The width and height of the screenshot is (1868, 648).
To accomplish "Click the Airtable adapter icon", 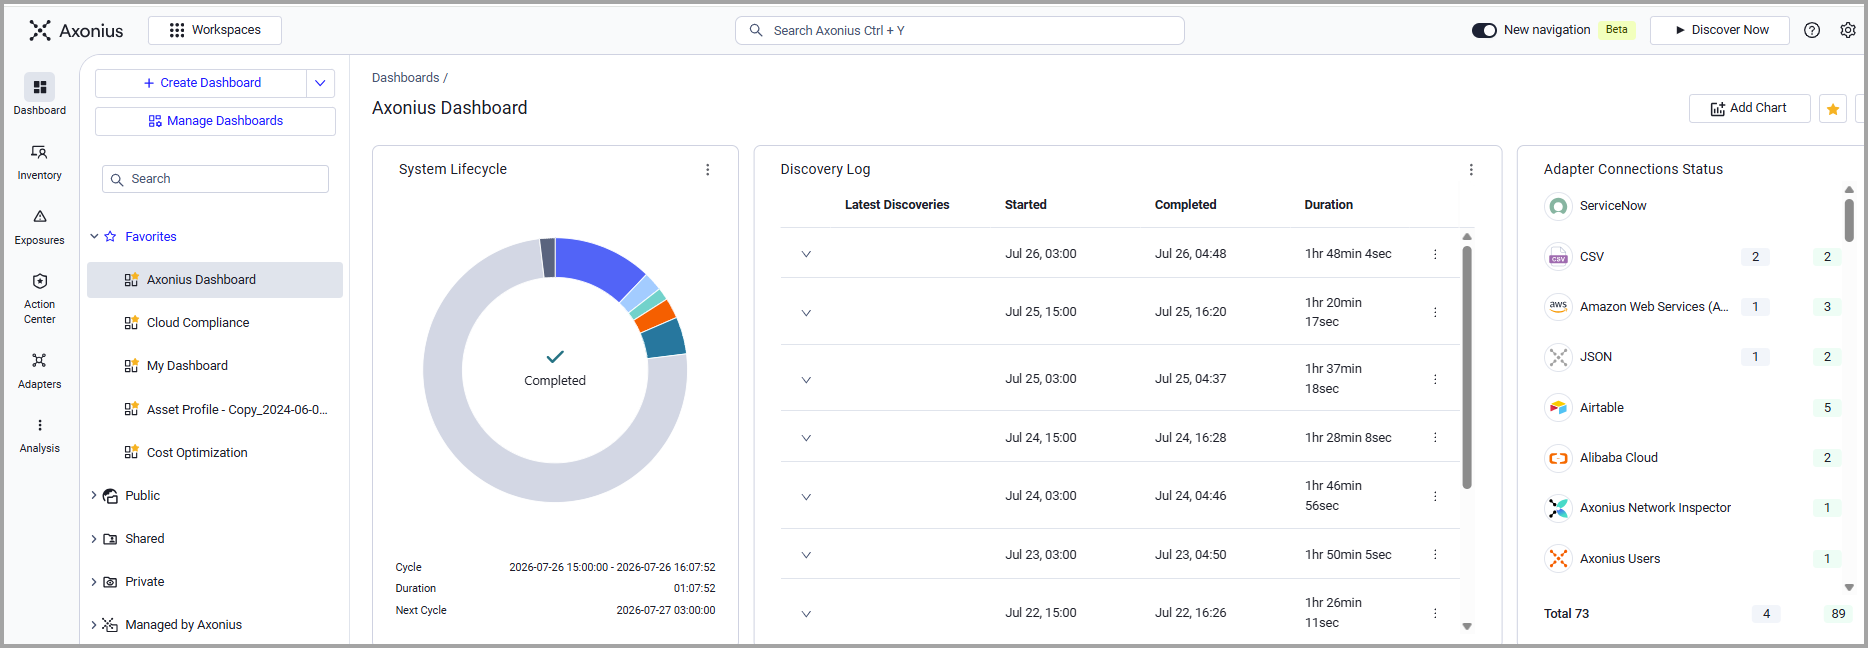I will tap(1558, 408).
